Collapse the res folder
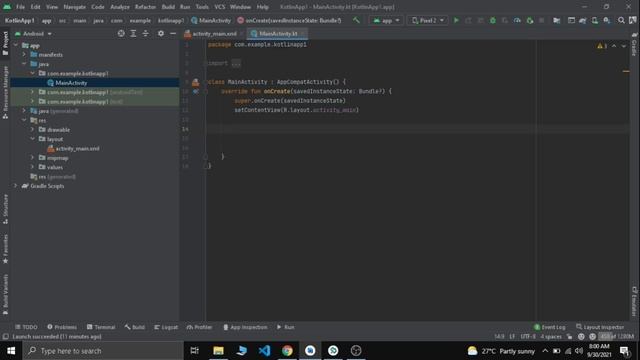 24,120
